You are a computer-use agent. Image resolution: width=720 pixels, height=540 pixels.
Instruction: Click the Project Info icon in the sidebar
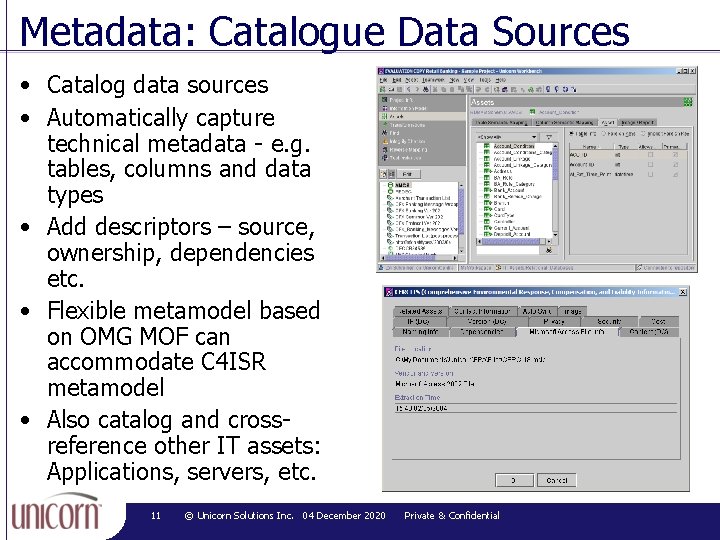[384, 100]
